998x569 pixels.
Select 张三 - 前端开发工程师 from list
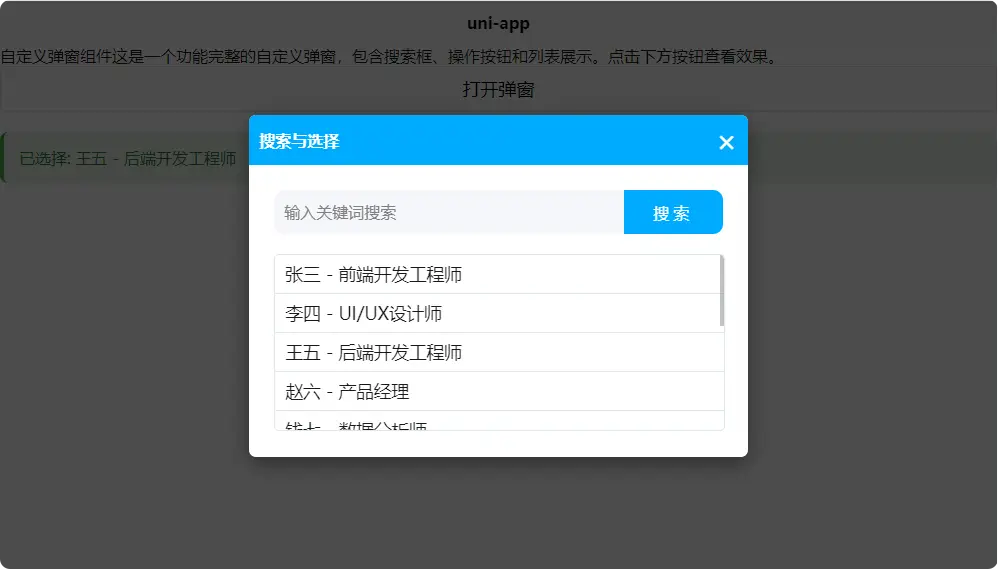497,274
